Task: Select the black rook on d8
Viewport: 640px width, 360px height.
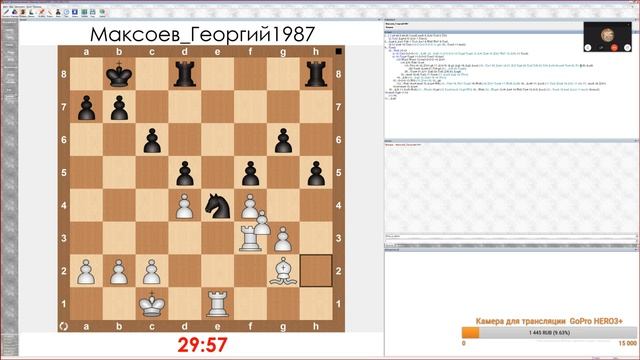Action: (184, 74)
